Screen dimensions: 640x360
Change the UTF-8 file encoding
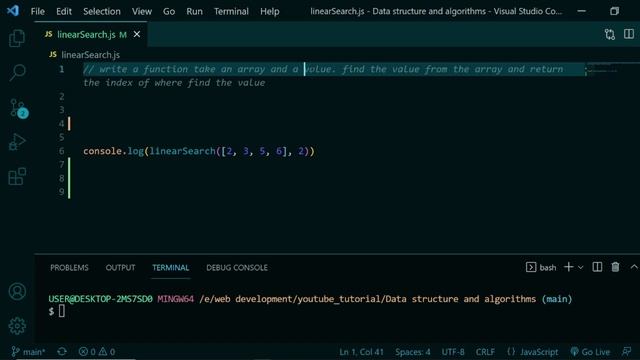point(453,352)
